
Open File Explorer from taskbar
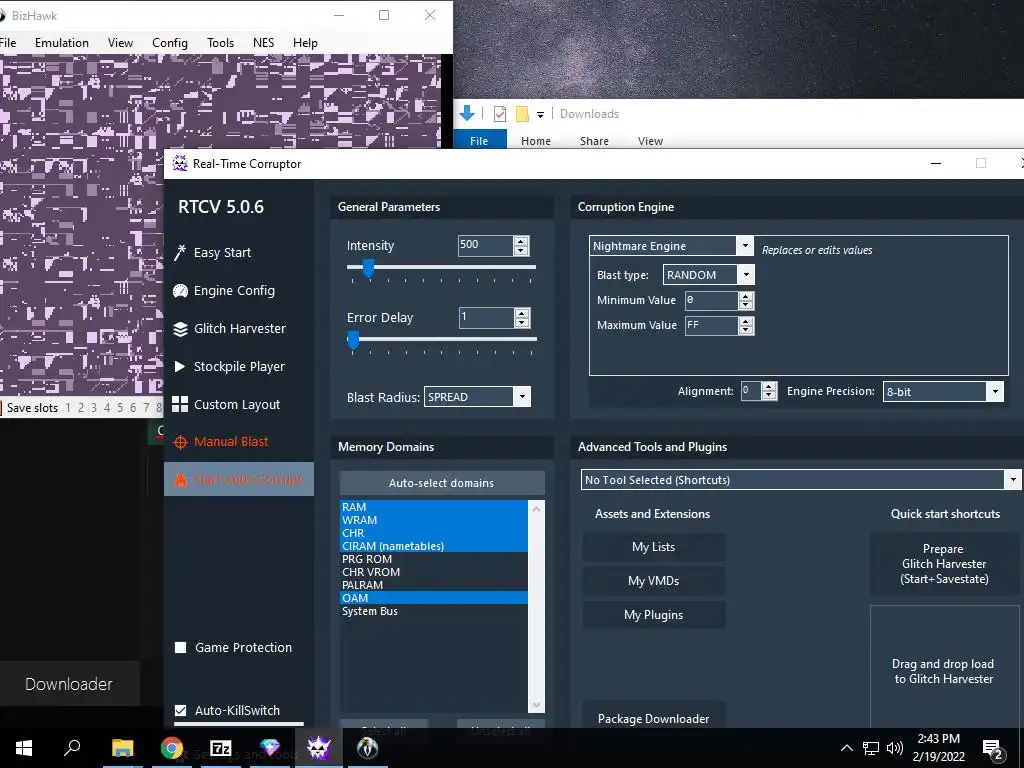click(122, 748)
